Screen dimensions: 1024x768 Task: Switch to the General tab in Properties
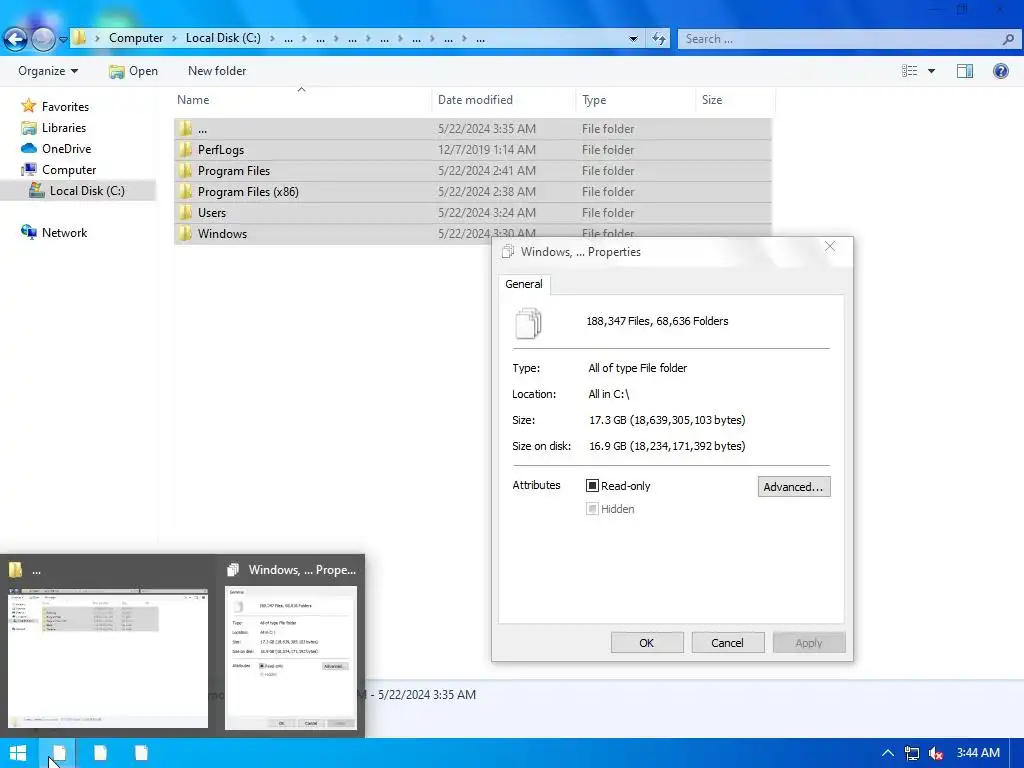coord(524,284)
